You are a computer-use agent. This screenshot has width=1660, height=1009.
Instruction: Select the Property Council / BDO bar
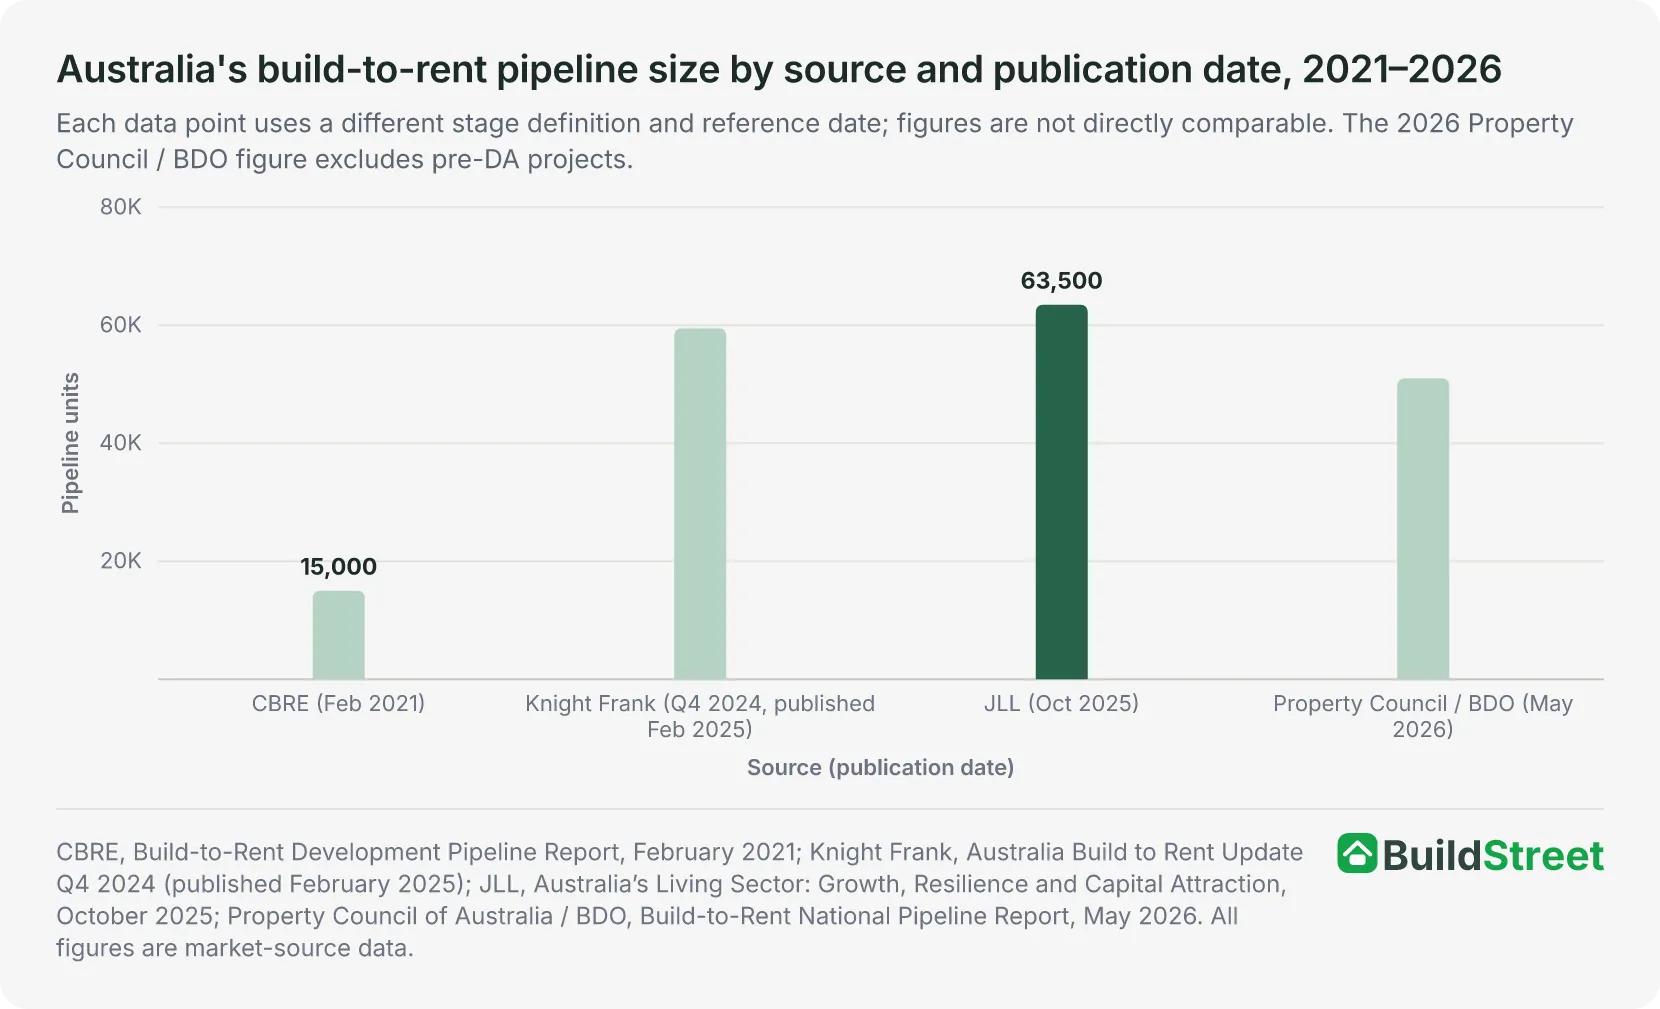click(1423, 529)
